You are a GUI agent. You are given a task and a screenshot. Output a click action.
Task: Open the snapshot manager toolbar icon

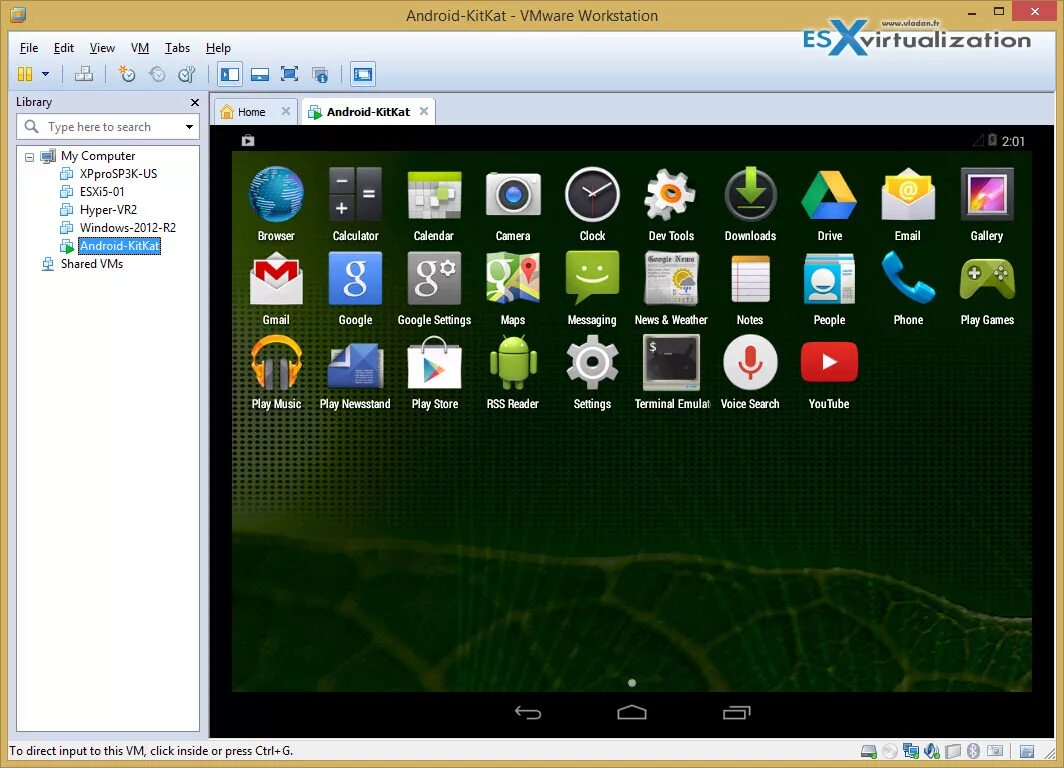click(187, 74)
